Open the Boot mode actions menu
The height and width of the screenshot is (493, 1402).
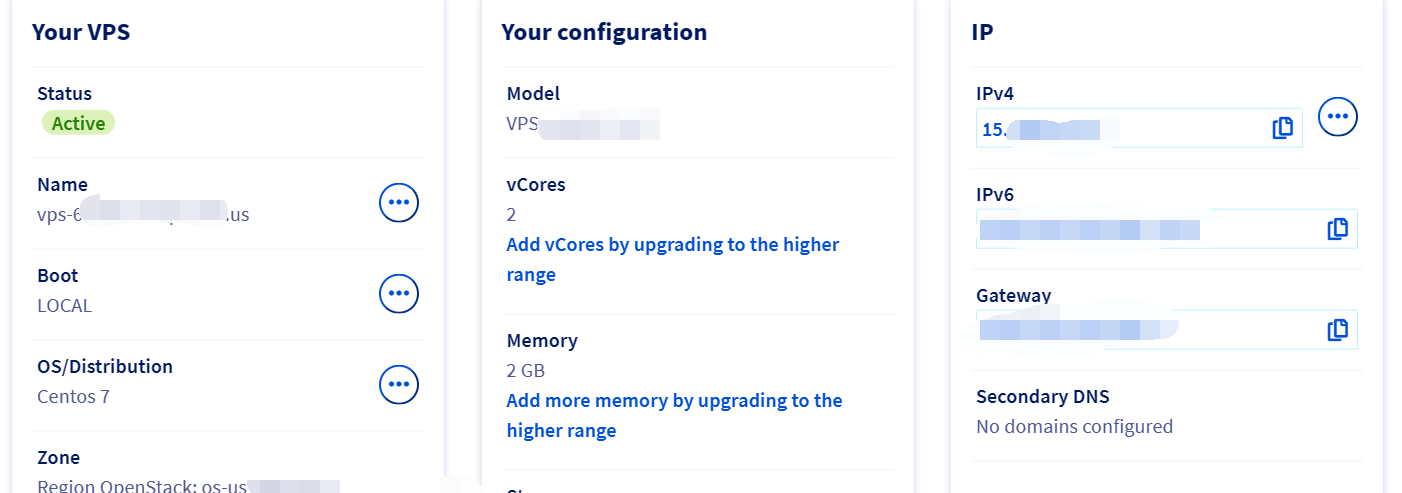tap(399, 294)
